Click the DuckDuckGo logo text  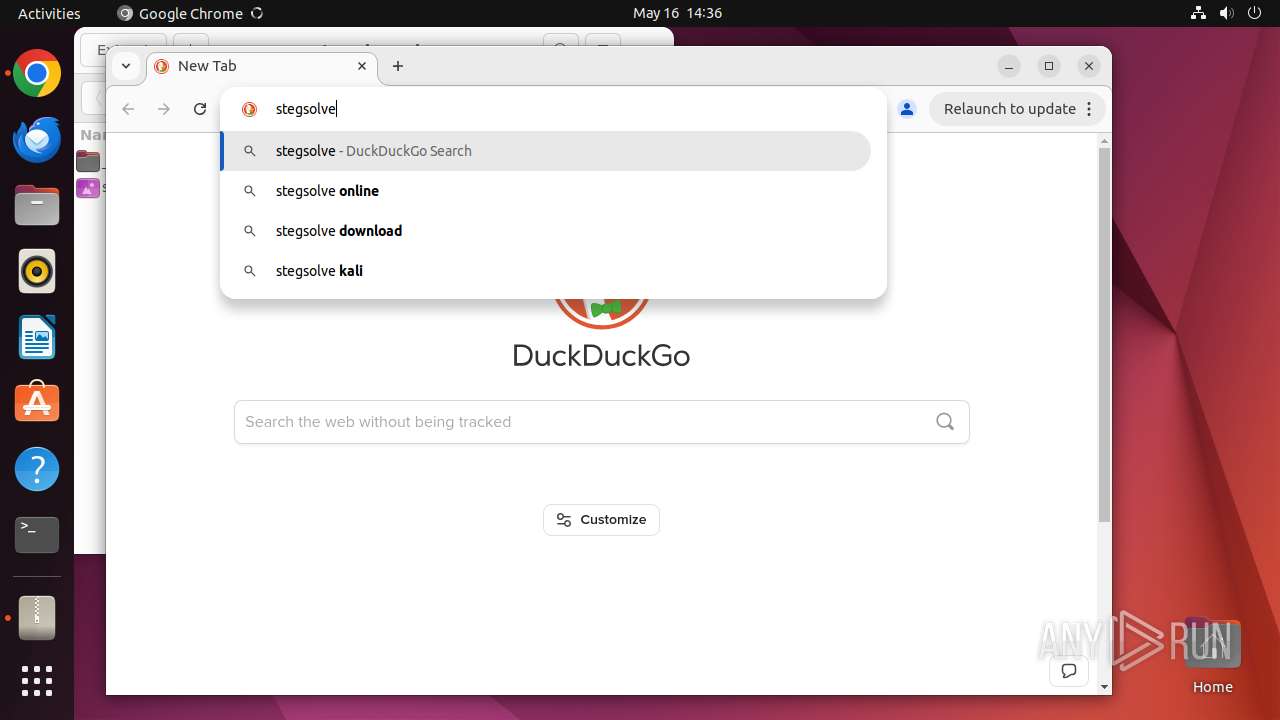pos(601,355)
